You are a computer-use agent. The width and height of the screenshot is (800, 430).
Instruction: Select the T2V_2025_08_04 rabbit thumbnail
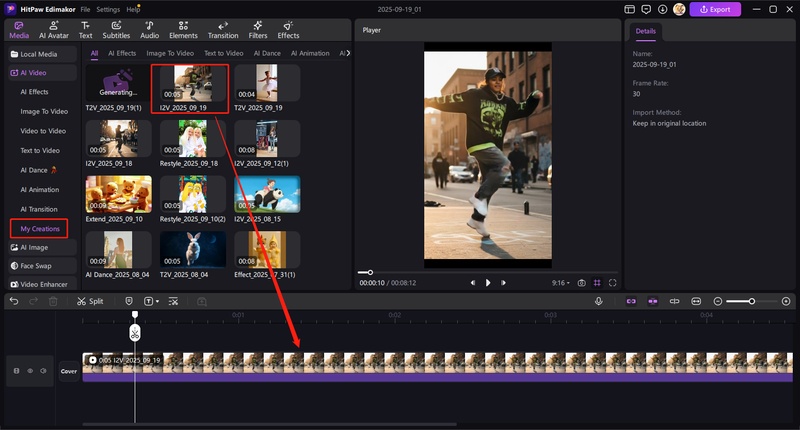[x=193, y=249]
